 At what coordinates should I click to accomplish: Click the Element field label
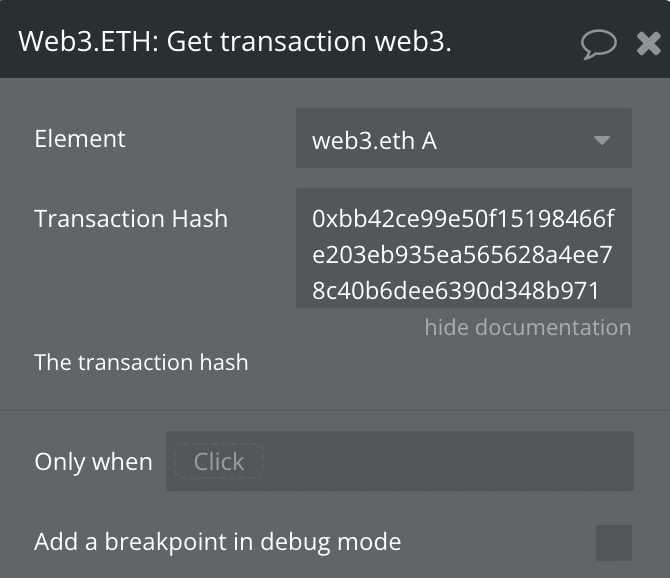[x=80, y=139]
